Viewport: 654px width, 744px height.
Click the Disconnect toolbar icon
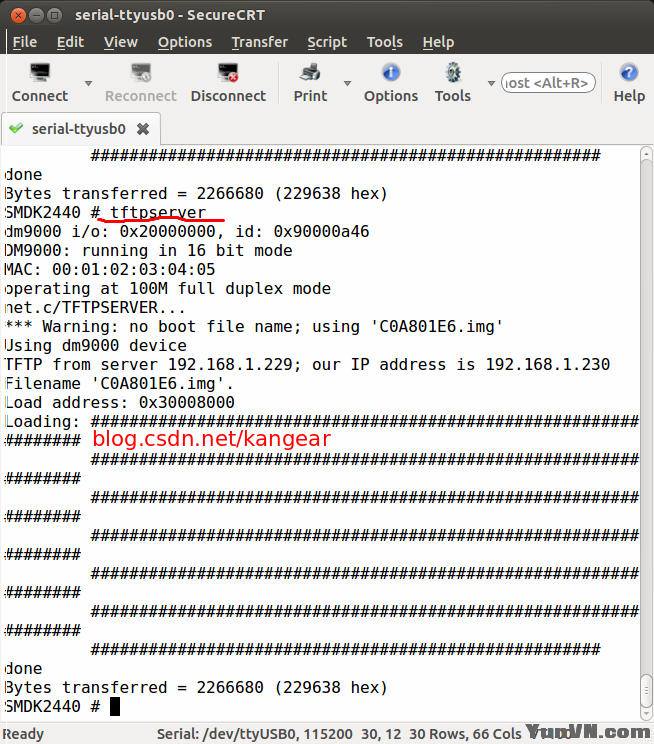click(x=228, y=73)
